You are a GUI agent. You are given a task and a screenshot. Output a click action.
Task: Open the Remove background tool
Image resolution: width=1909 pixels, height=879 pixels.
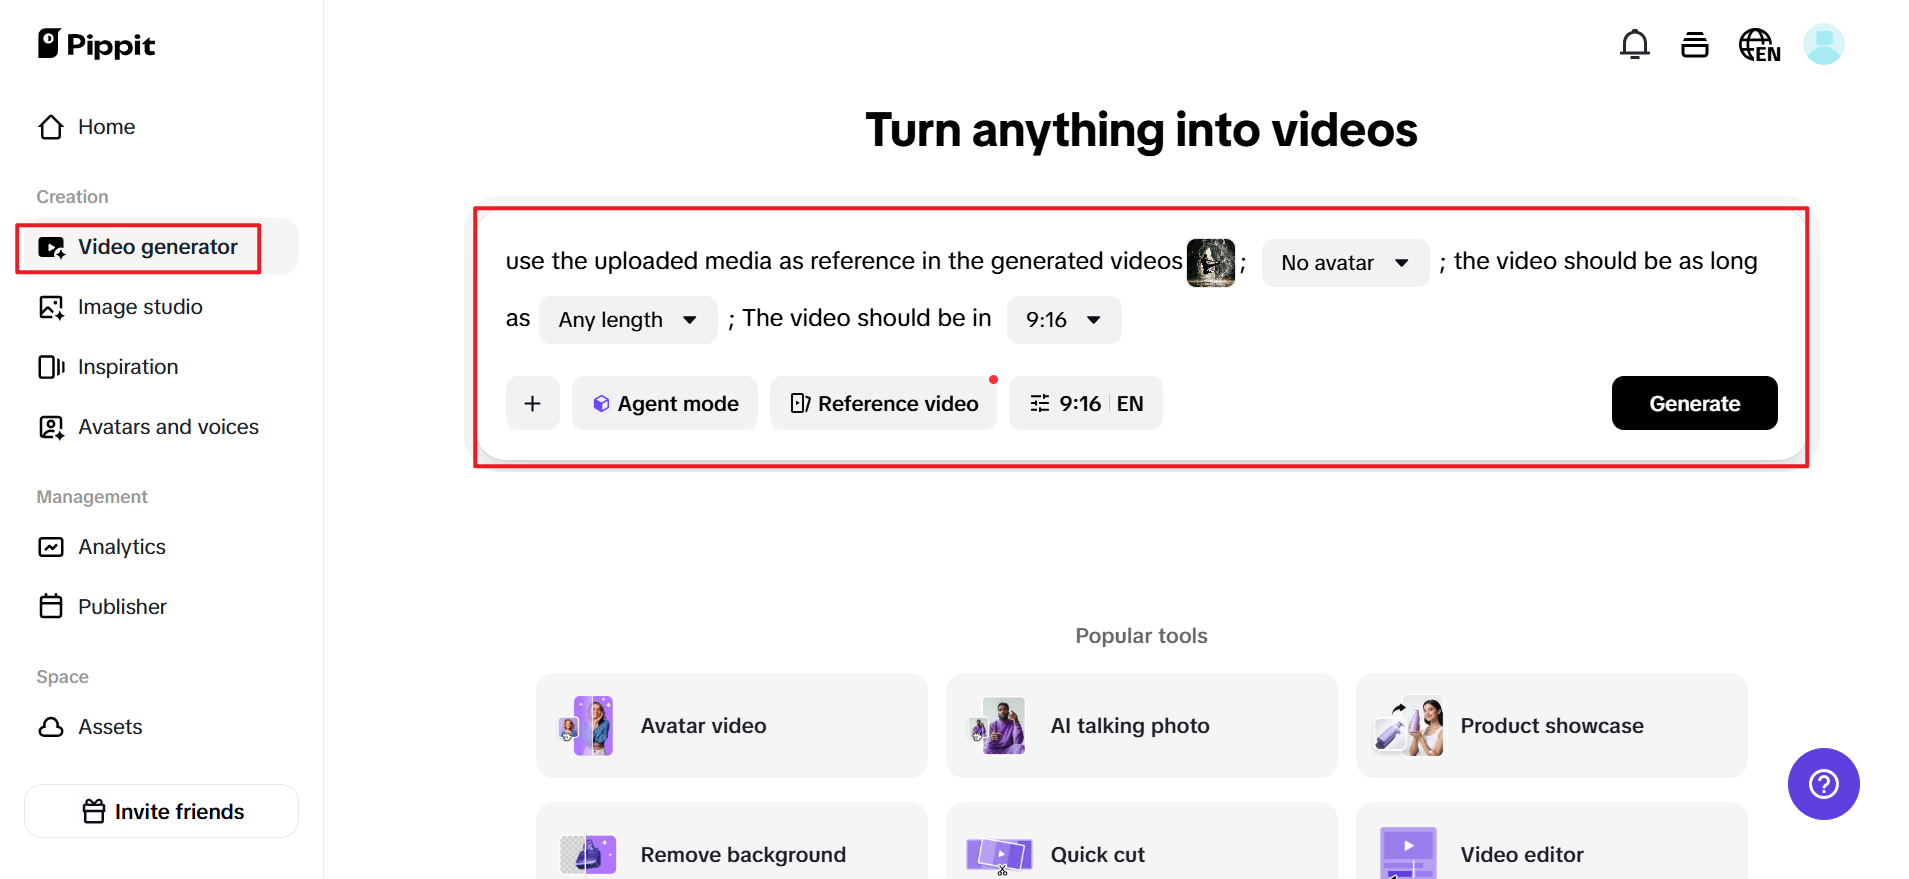(732, 841)
